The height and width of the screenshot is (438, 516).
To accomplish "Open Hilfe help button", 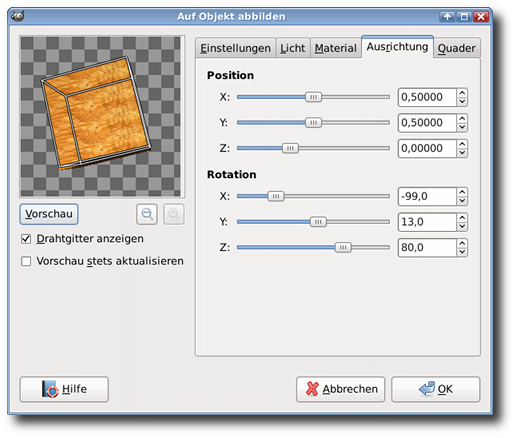I will click(x=64, y=389).
